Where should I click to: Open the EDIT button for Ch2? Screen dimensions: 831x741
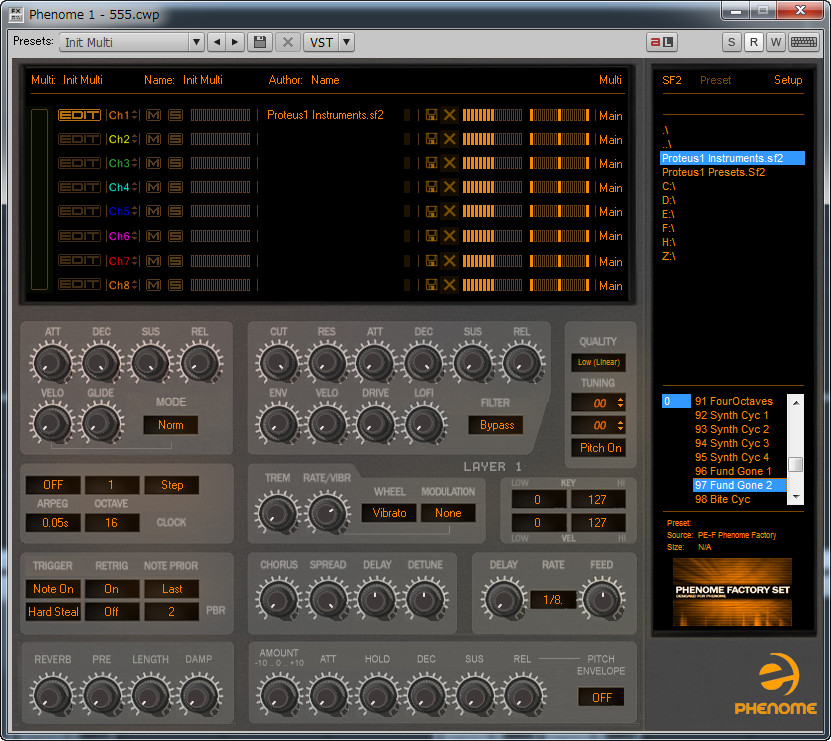[x=79, y=139]
